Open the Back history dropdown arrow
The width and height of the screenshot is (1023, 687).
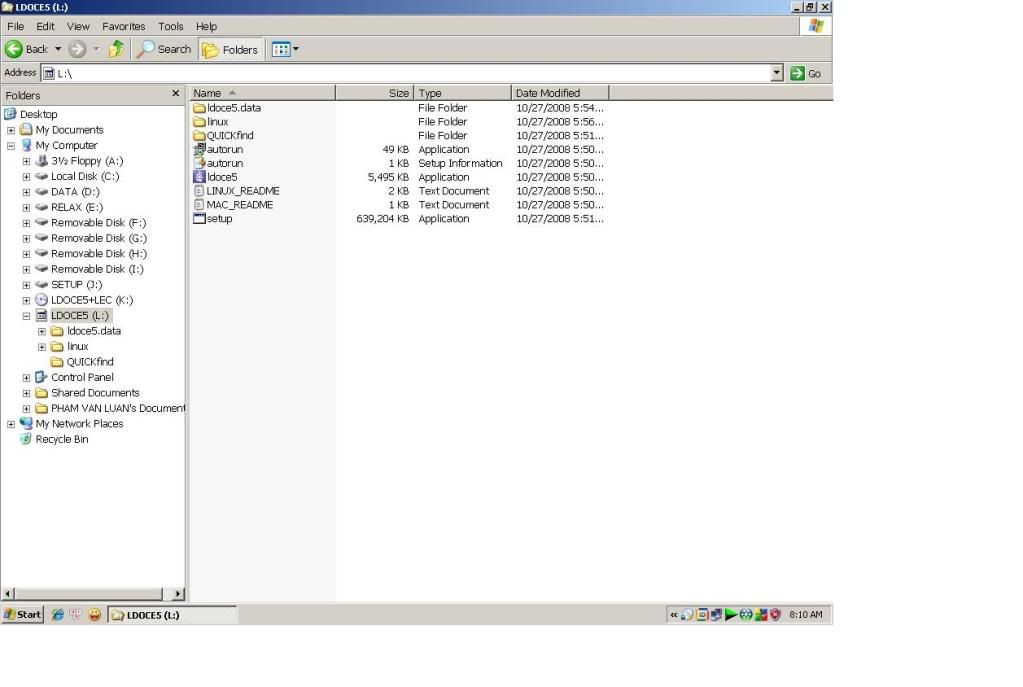(57, 49)
